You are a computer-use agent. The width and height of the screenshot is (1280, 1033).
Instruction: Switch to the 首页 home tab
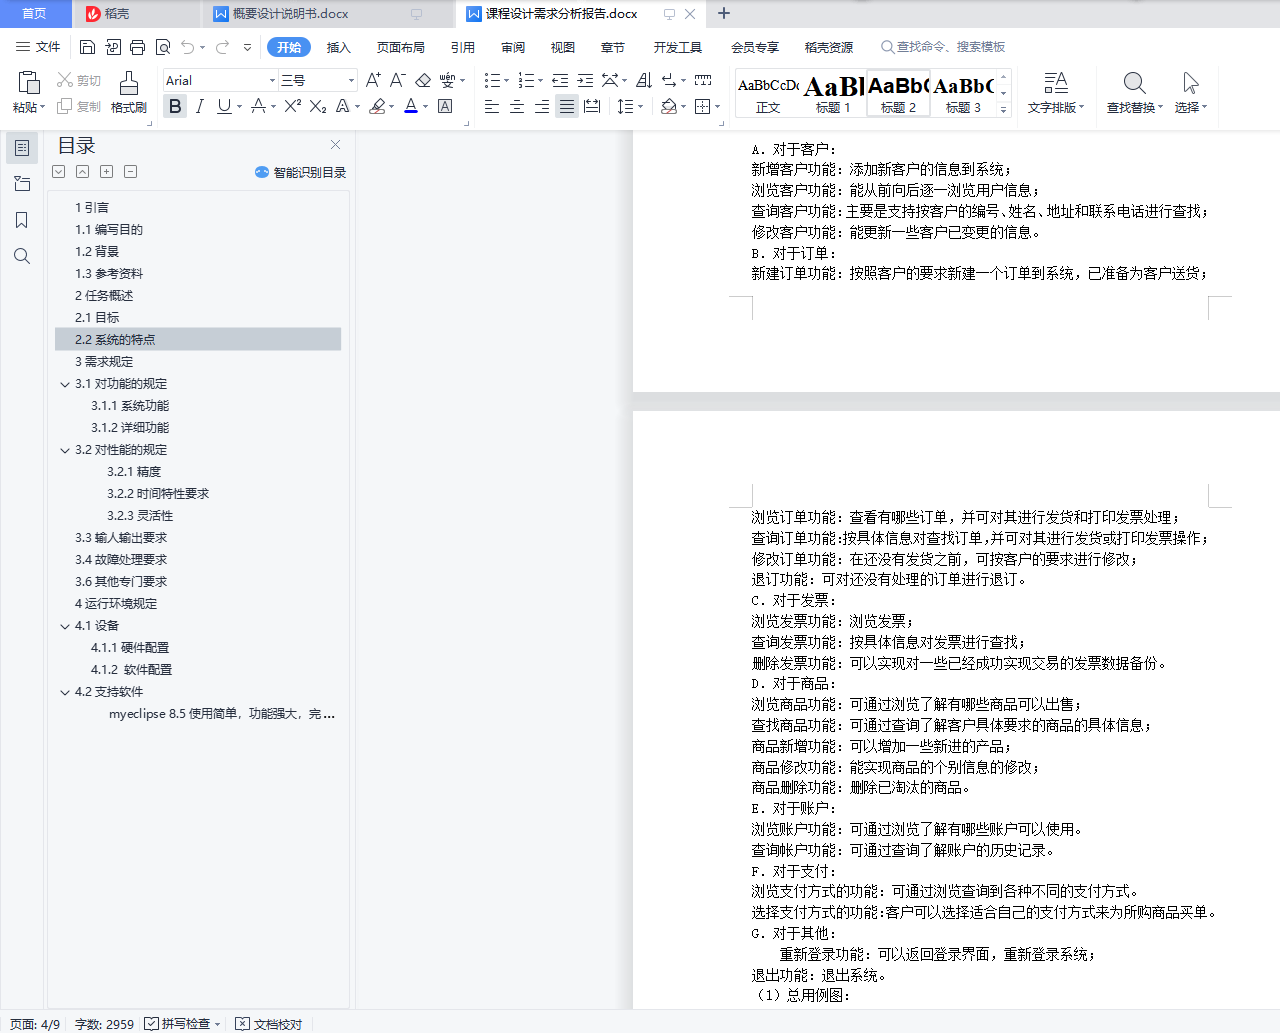[x=34, y=14]
